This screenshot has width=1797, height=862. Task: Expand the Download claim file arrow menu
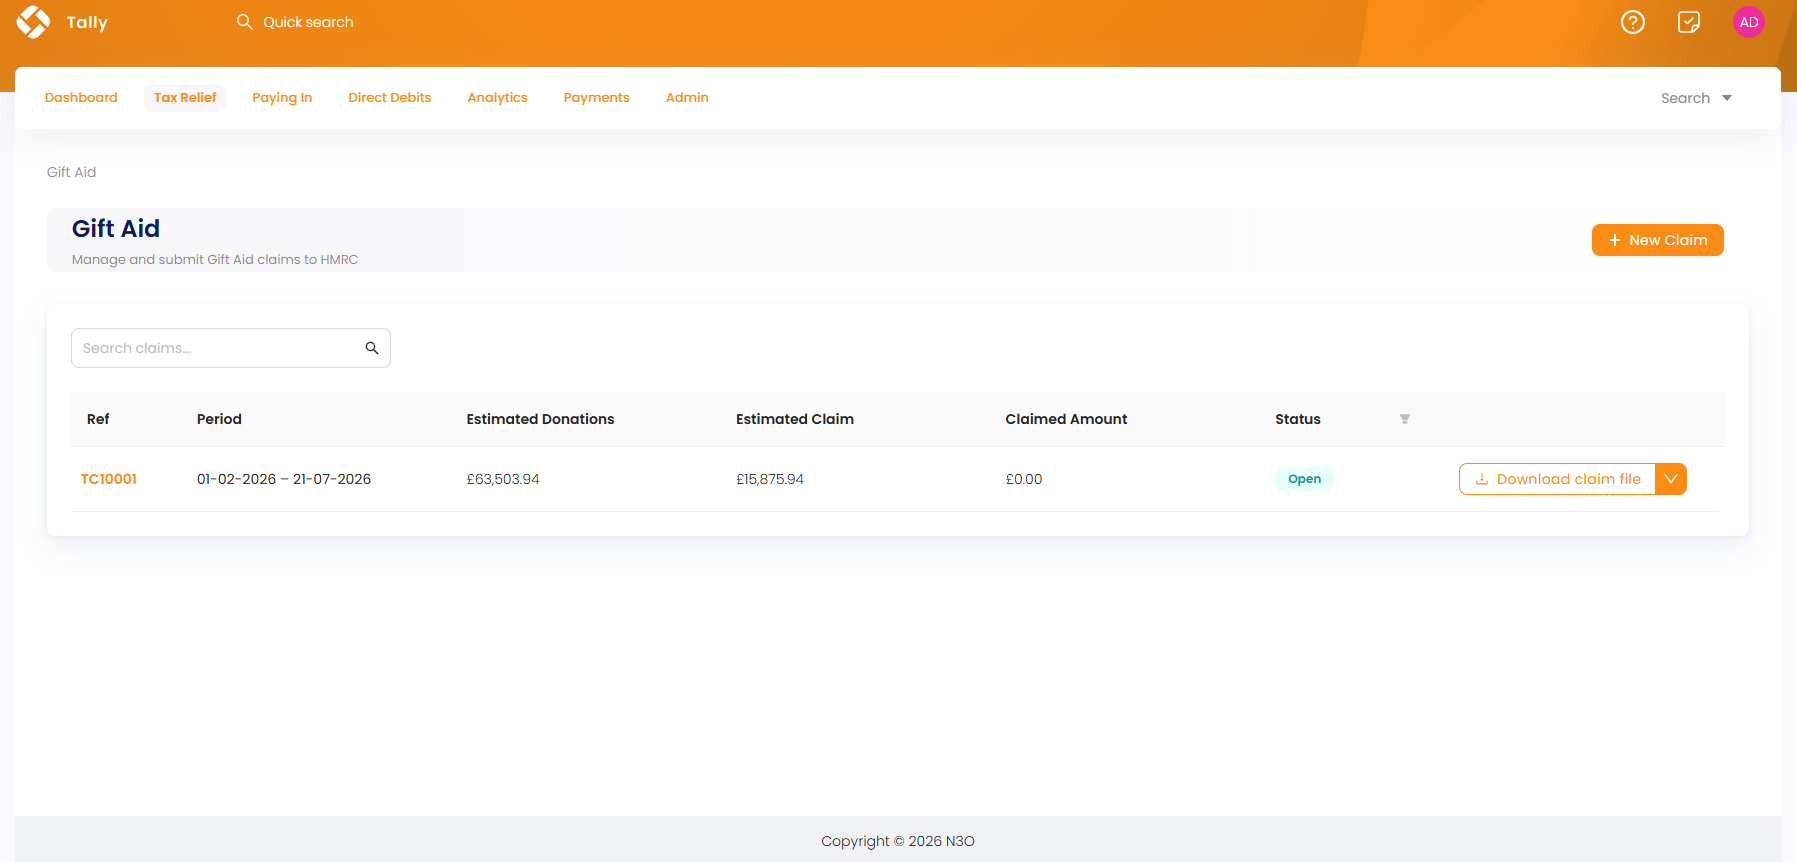click(x=1671, y=479)
